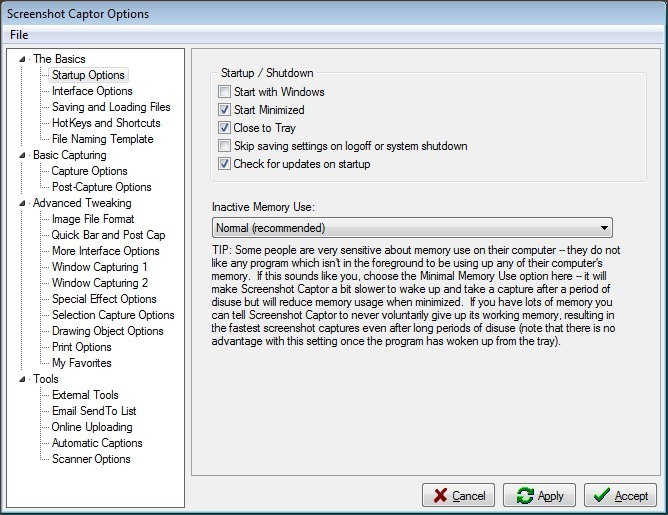Show Scanner Options page
Screen dimensions: 668x515
[91, 459]
